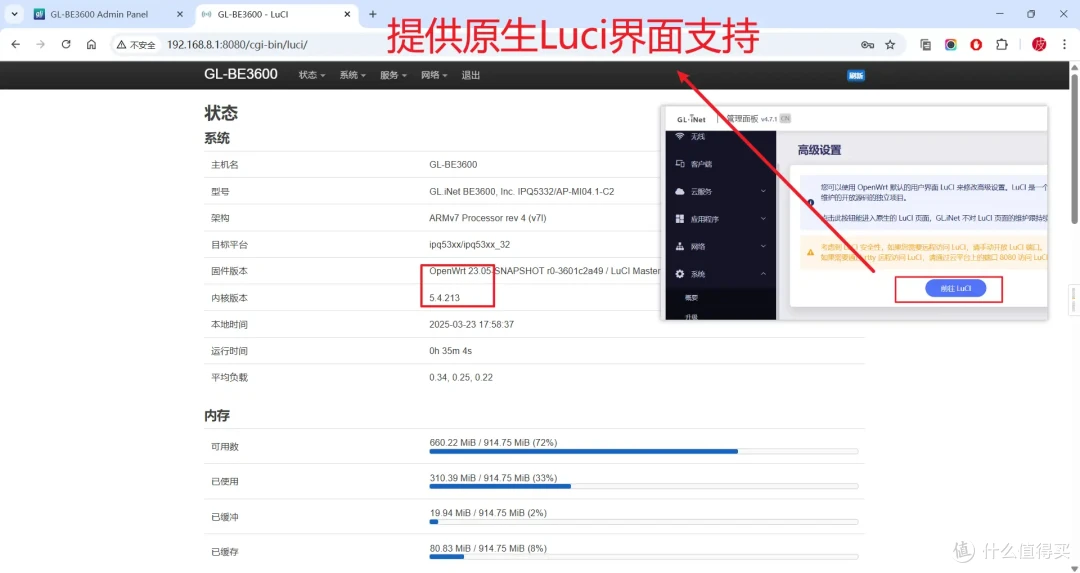1080x573 pixels.
Task: Click the 已使用 memory progress bar
Action: pyautogui.click(x=643, y=486)
